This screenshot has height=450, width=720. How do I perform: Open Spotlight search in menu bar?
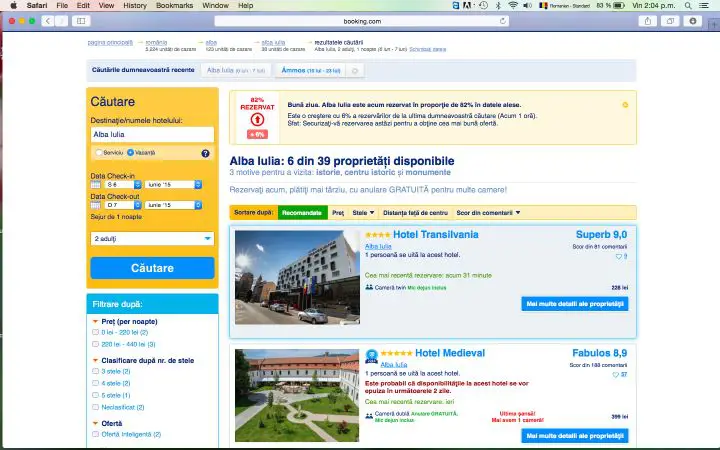pos(688,6)
